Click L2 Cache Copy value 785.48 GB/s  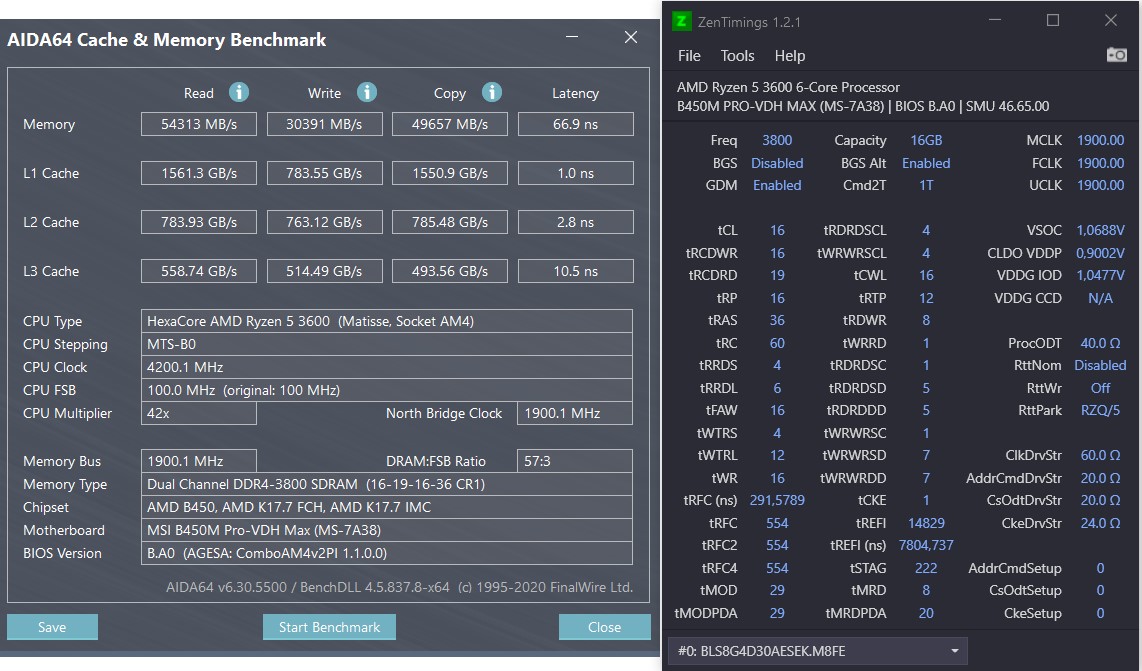coord(449,222)
